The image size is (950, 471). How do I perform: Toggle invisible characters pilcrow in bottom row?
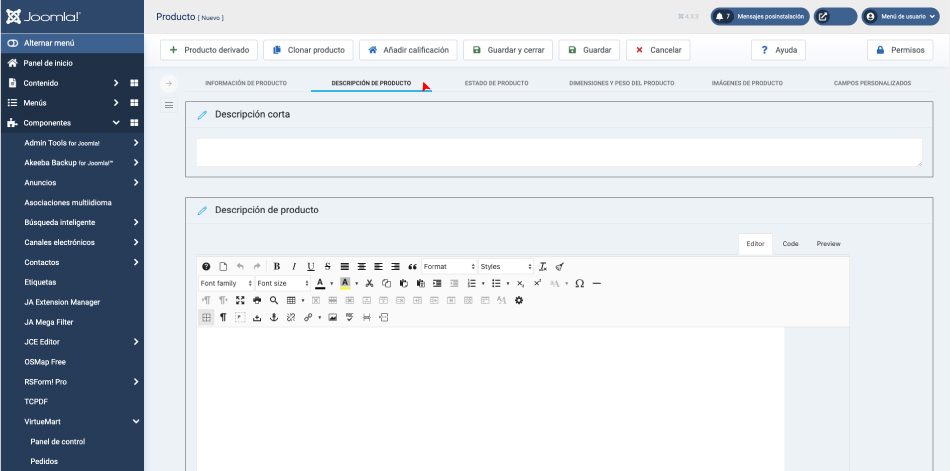point(223,317)
